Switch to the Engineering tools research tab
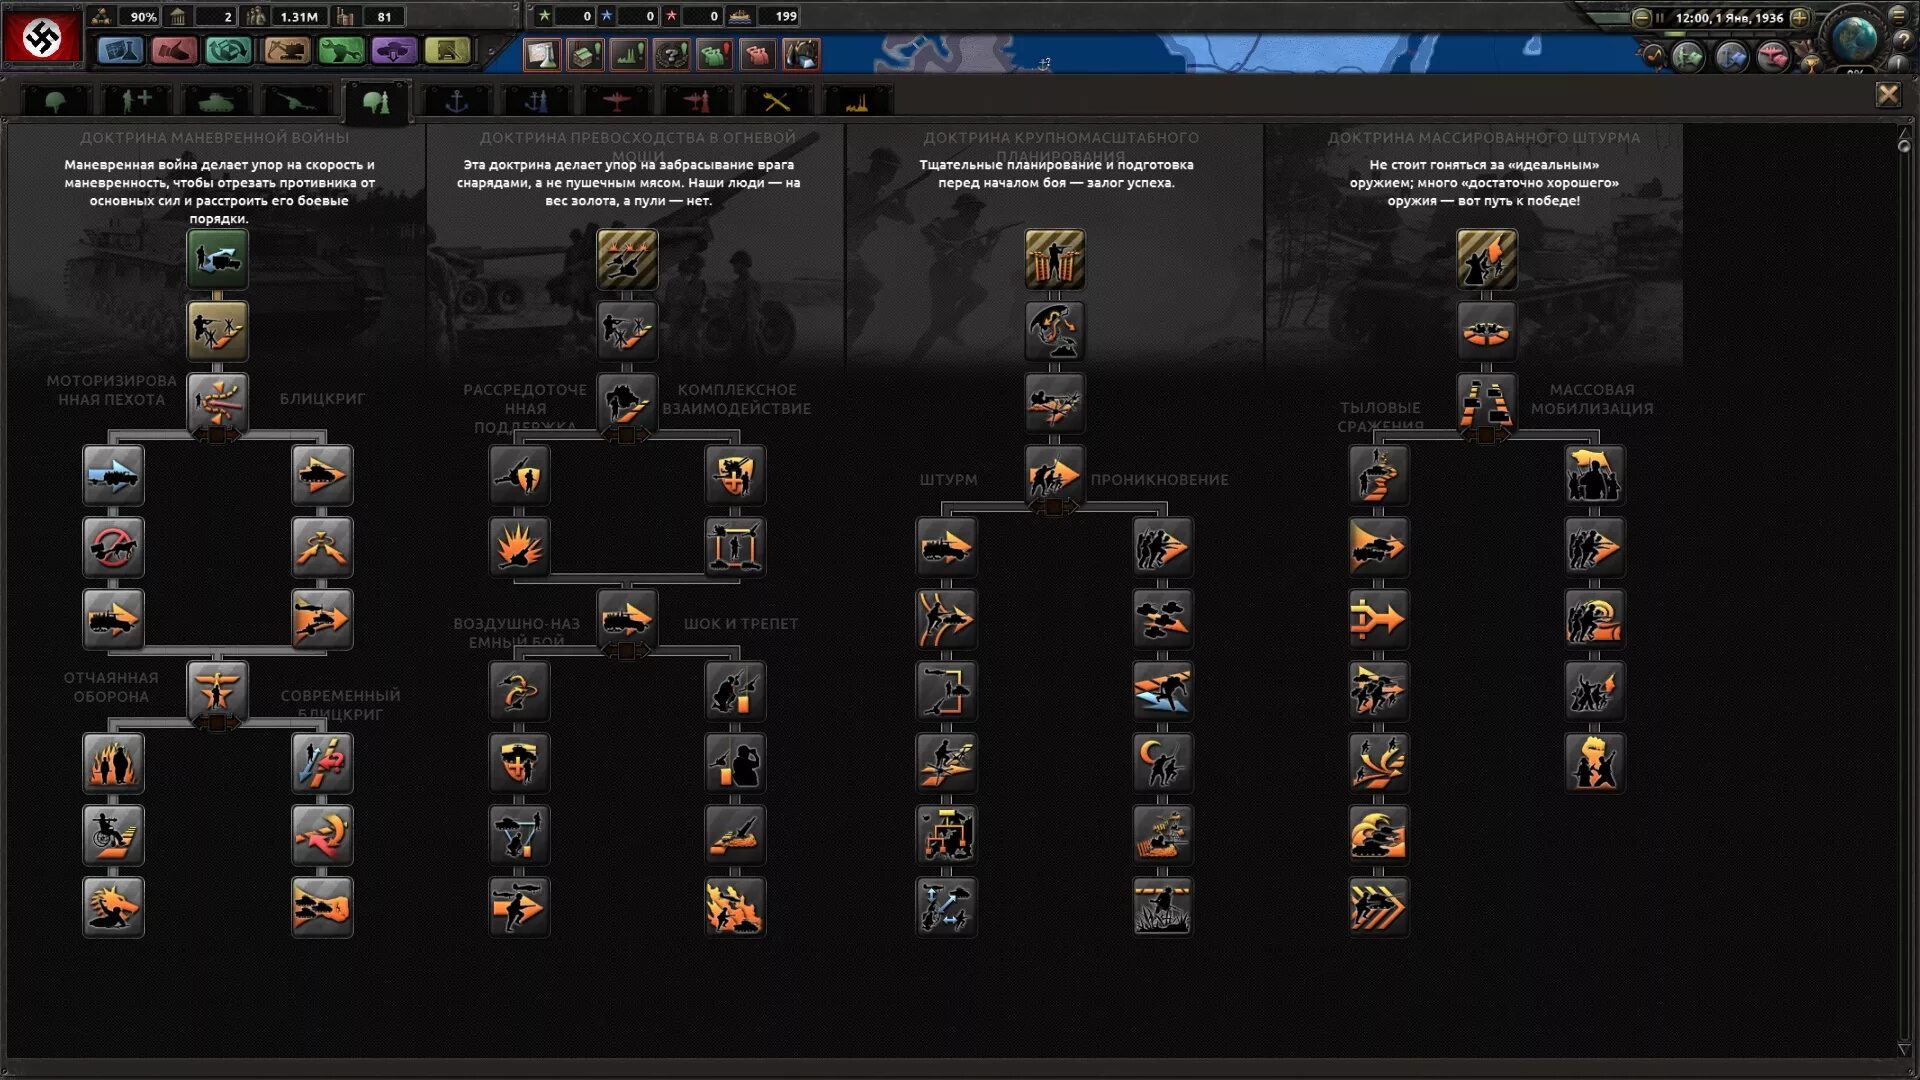The width and height of the screenshot is (1920, 1080). (x=776, y=101)
